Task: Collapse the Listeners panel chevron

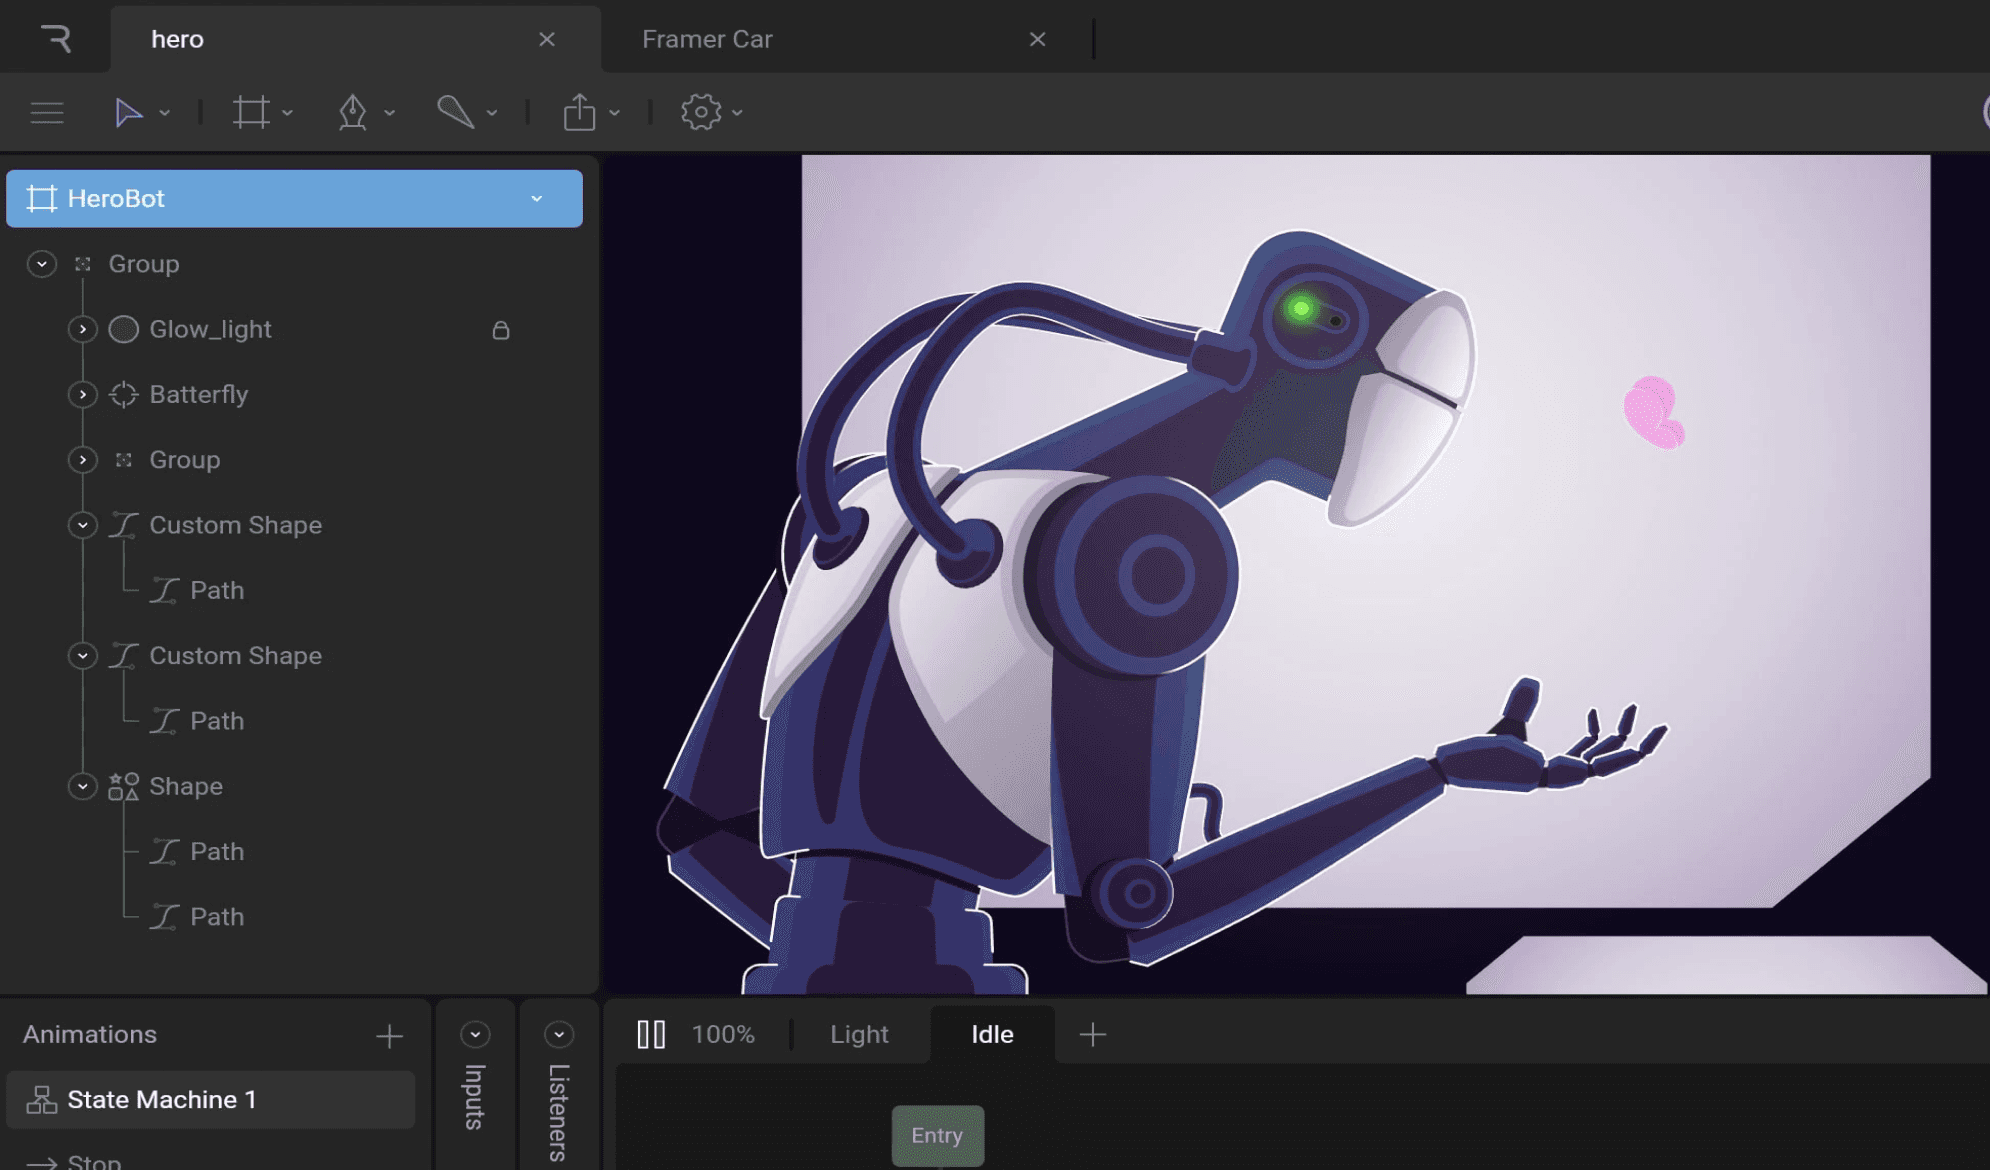Action: pyautogui.click(x=559, y=1034)
